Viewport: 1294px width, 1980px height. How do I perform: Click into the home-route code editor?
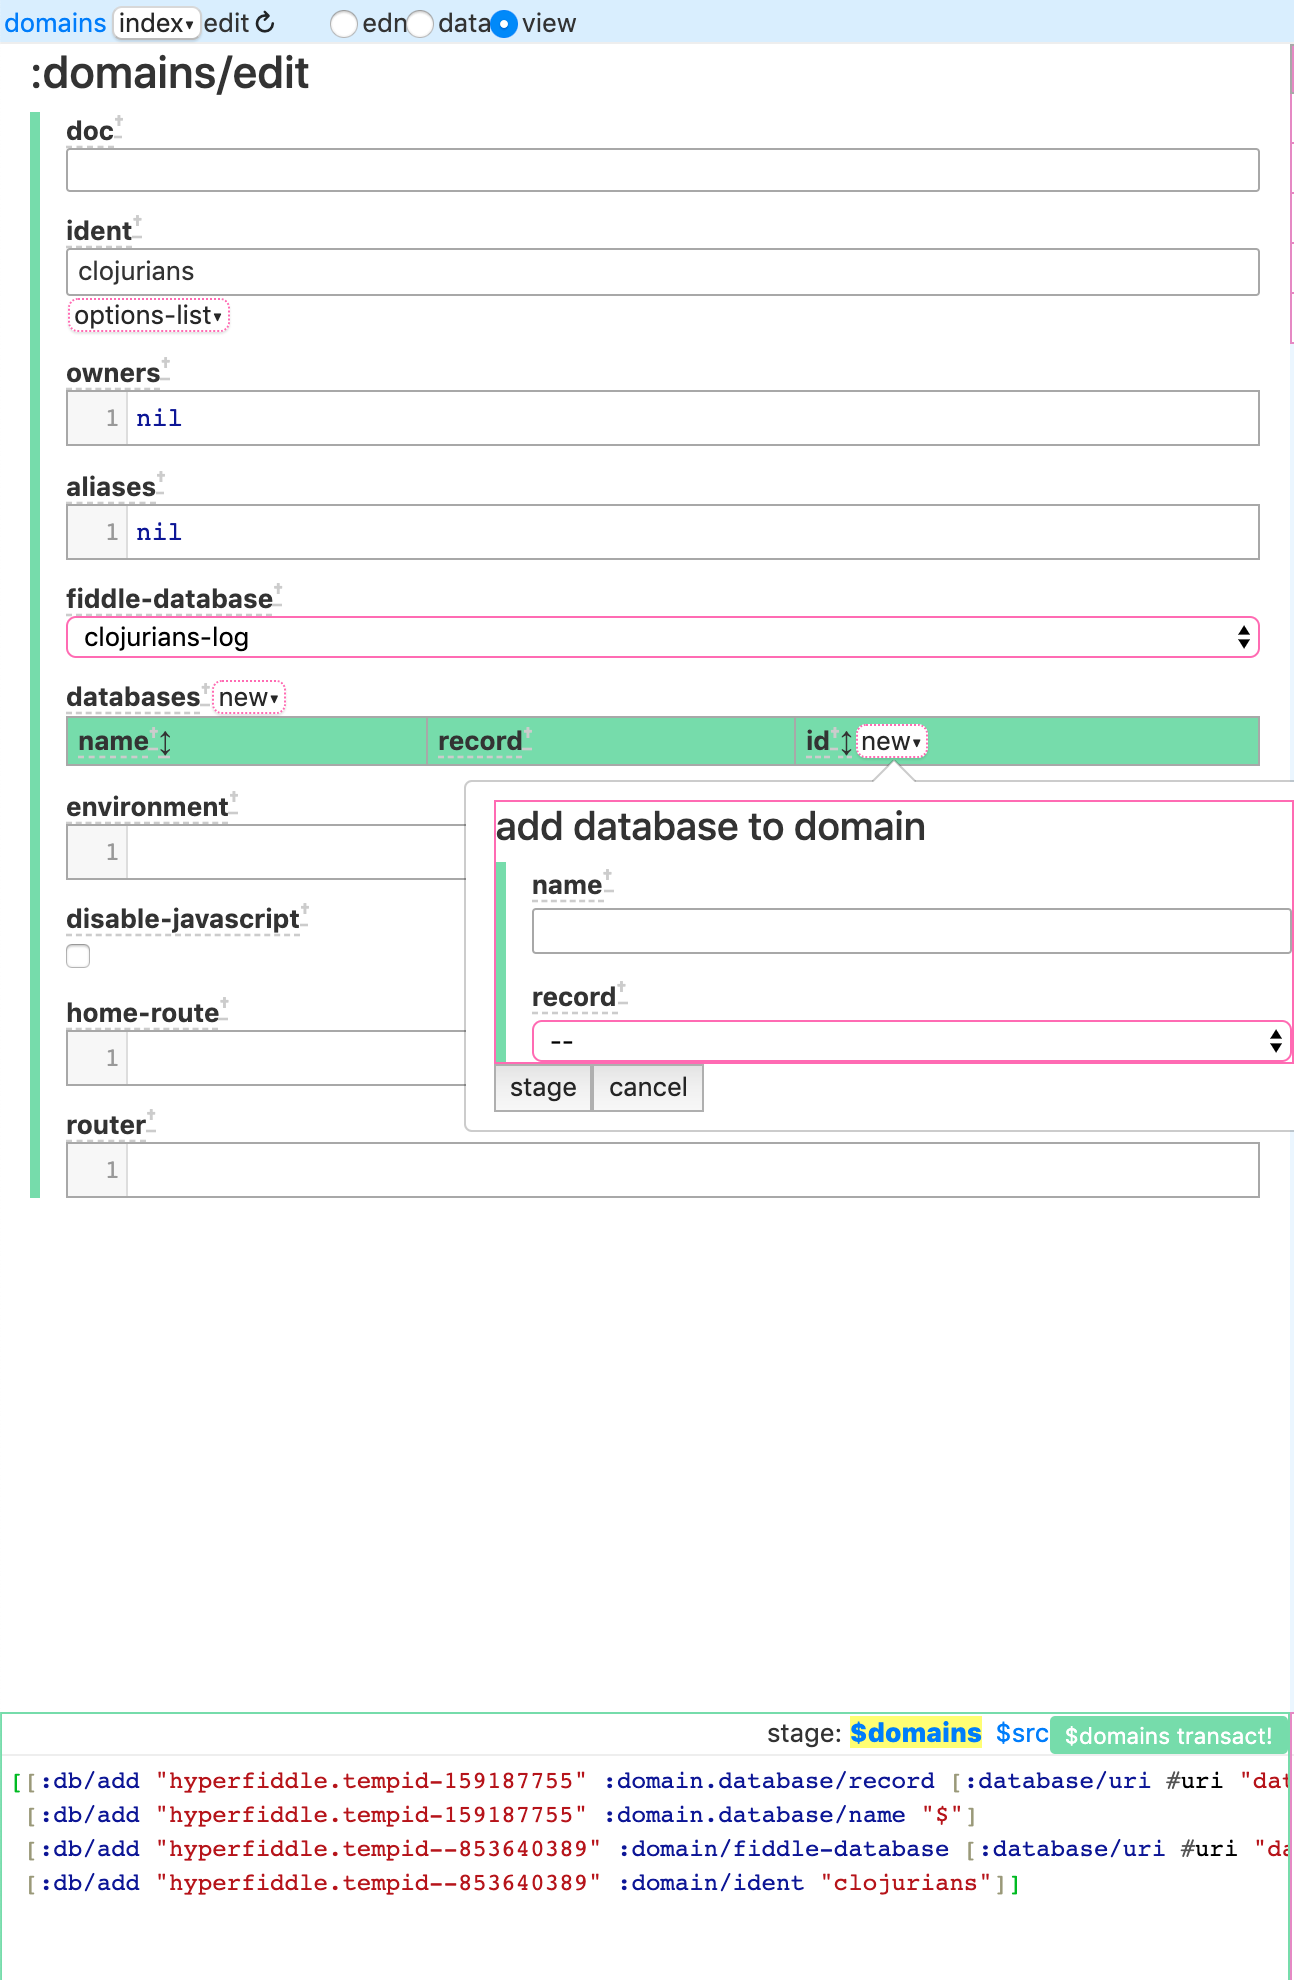[x=266, y=1058]
